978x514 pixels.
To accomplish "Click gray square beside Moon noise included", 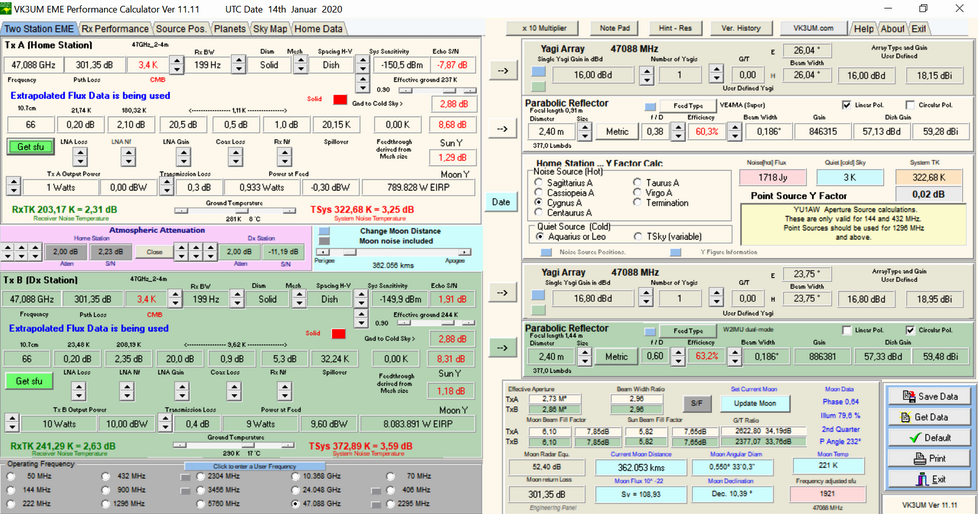I will pyautogui.click(x=324, y=241).
